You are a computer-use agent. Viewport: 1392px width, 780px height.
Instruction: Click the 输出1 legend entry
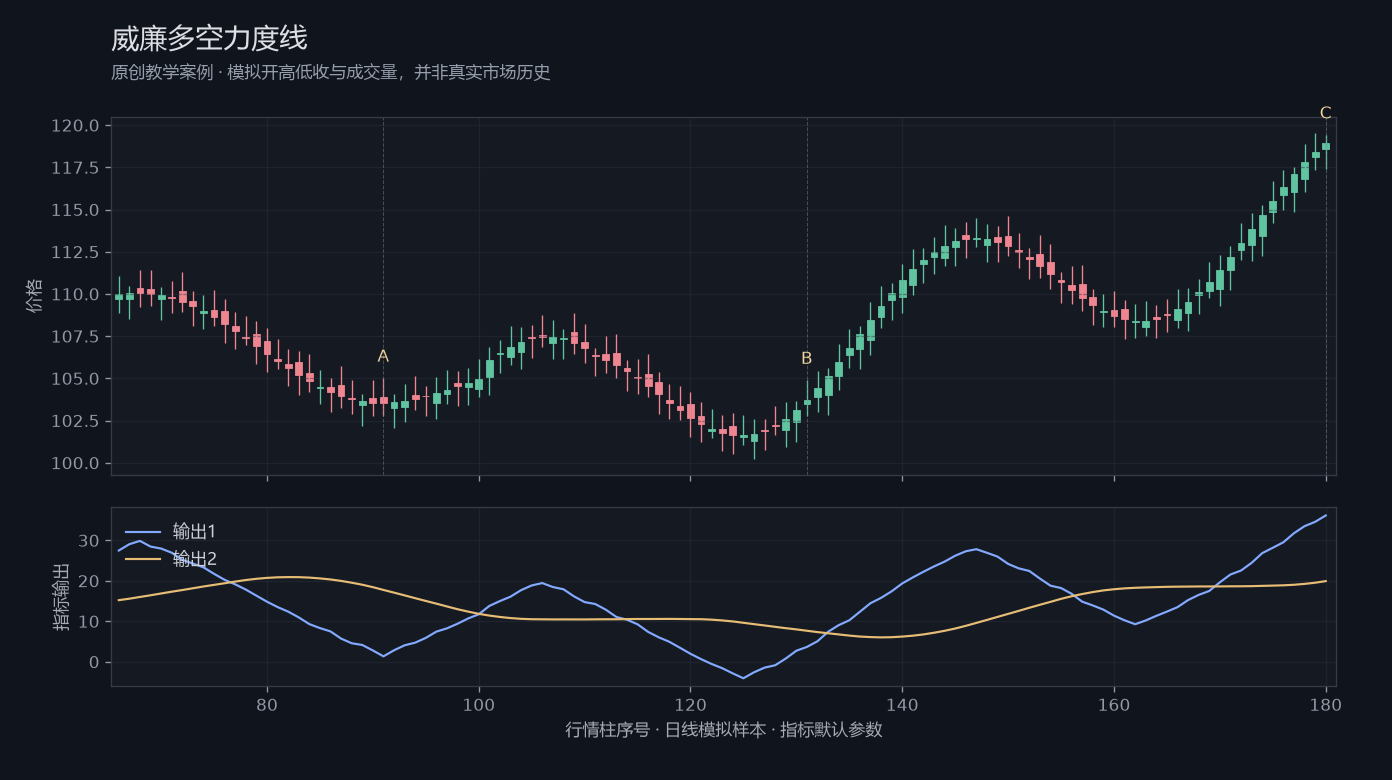[x=194, y=532]
